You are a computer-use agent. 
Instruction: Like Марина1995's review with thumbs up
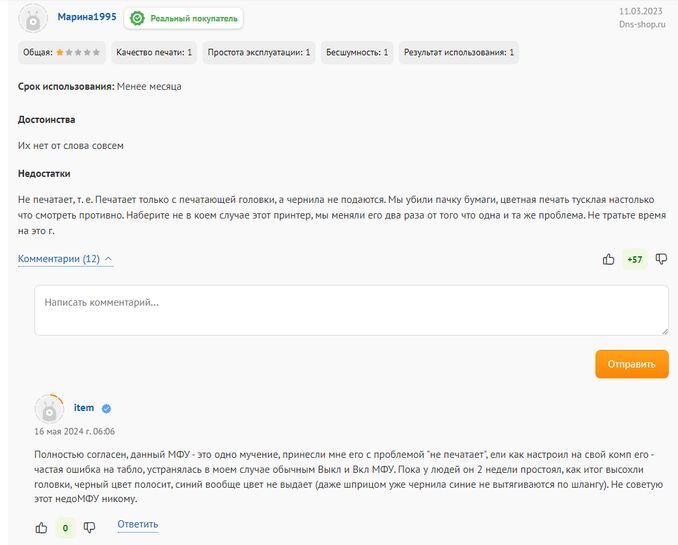point(608,259)
